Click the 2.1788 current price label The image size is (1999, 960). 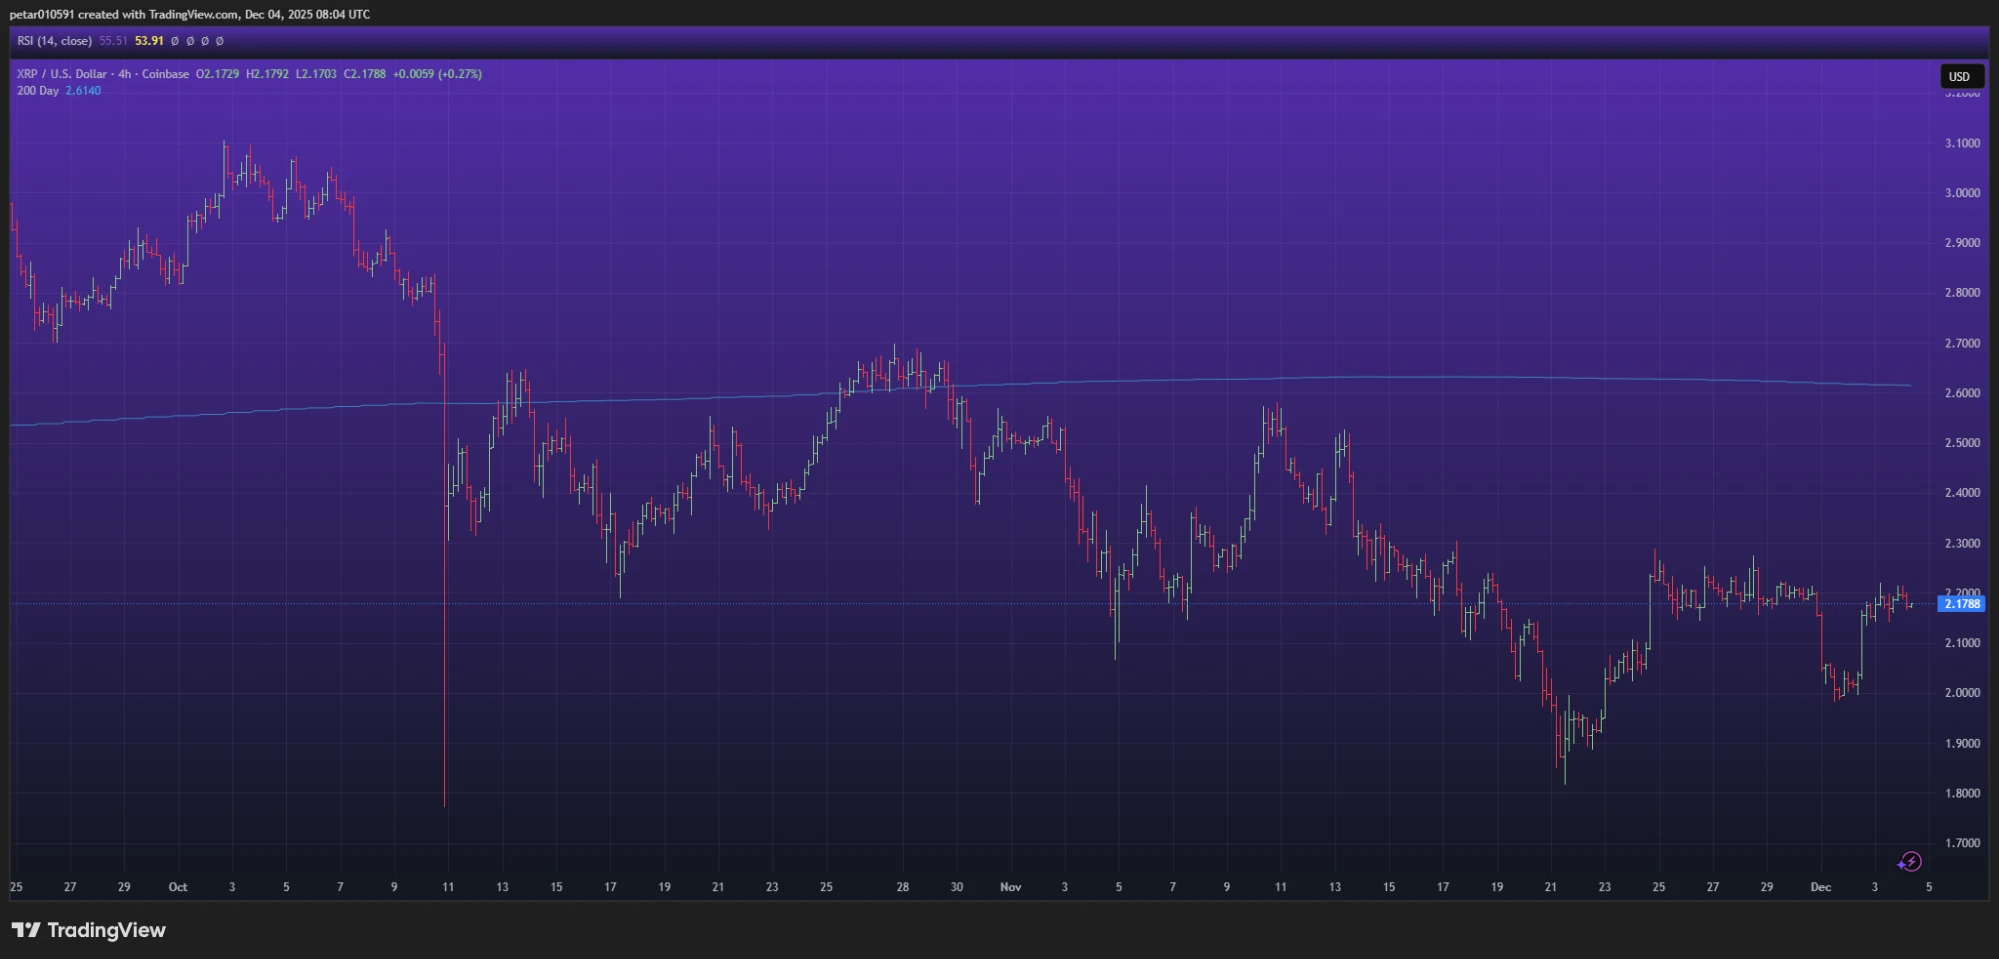point(1961,604)
